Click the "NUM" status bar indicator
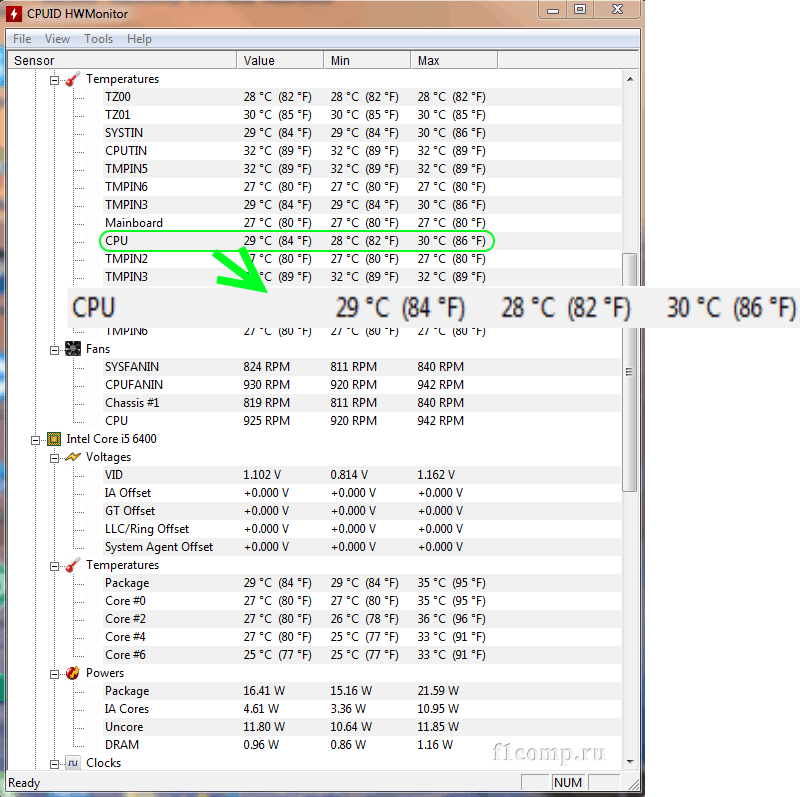The width and height of the screenshot is (800, 797). 568,783
